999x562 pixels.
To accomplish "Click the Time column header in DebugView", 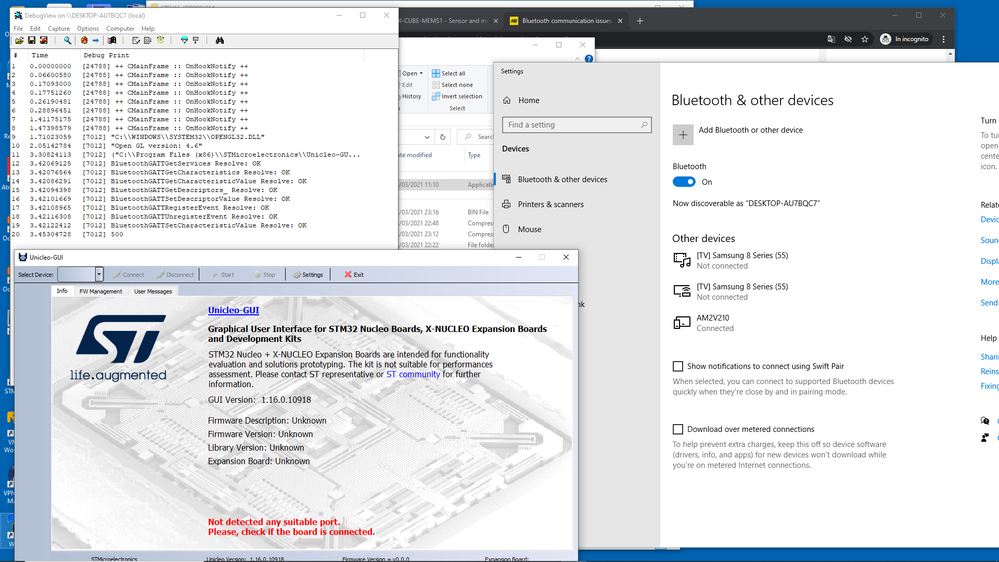I will (x=40, y=55).
